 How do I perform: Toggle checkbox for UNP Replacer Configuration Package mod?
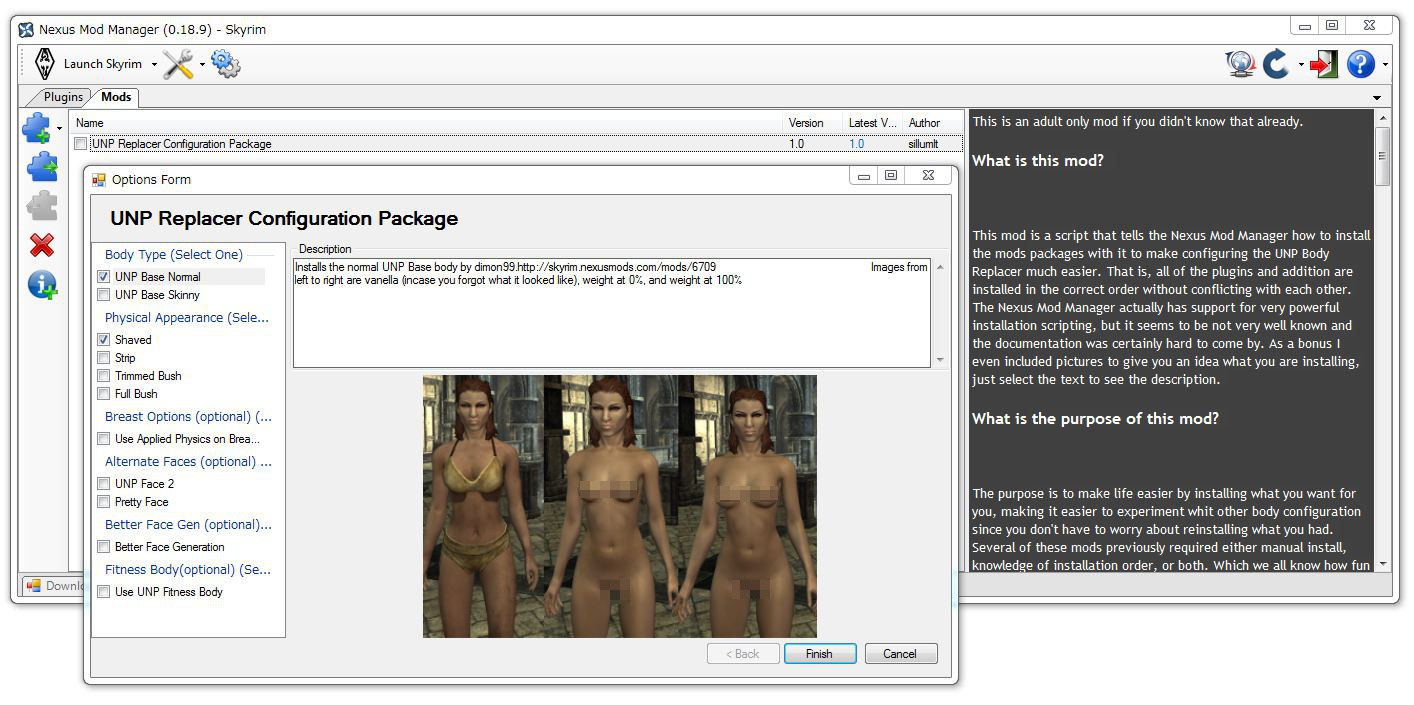click(x=80, y=144)
